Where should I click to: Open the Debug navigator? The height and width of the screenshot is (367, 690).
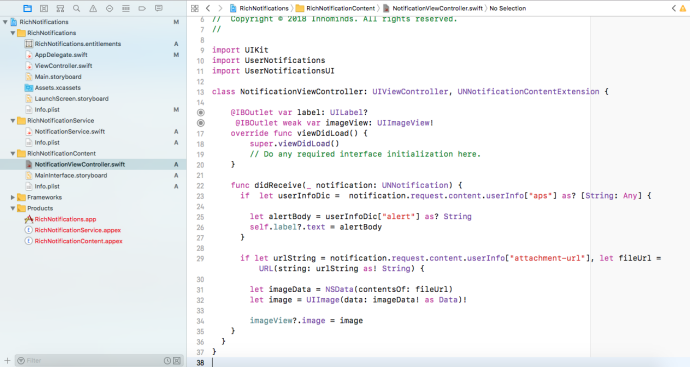tap(126, 8)
